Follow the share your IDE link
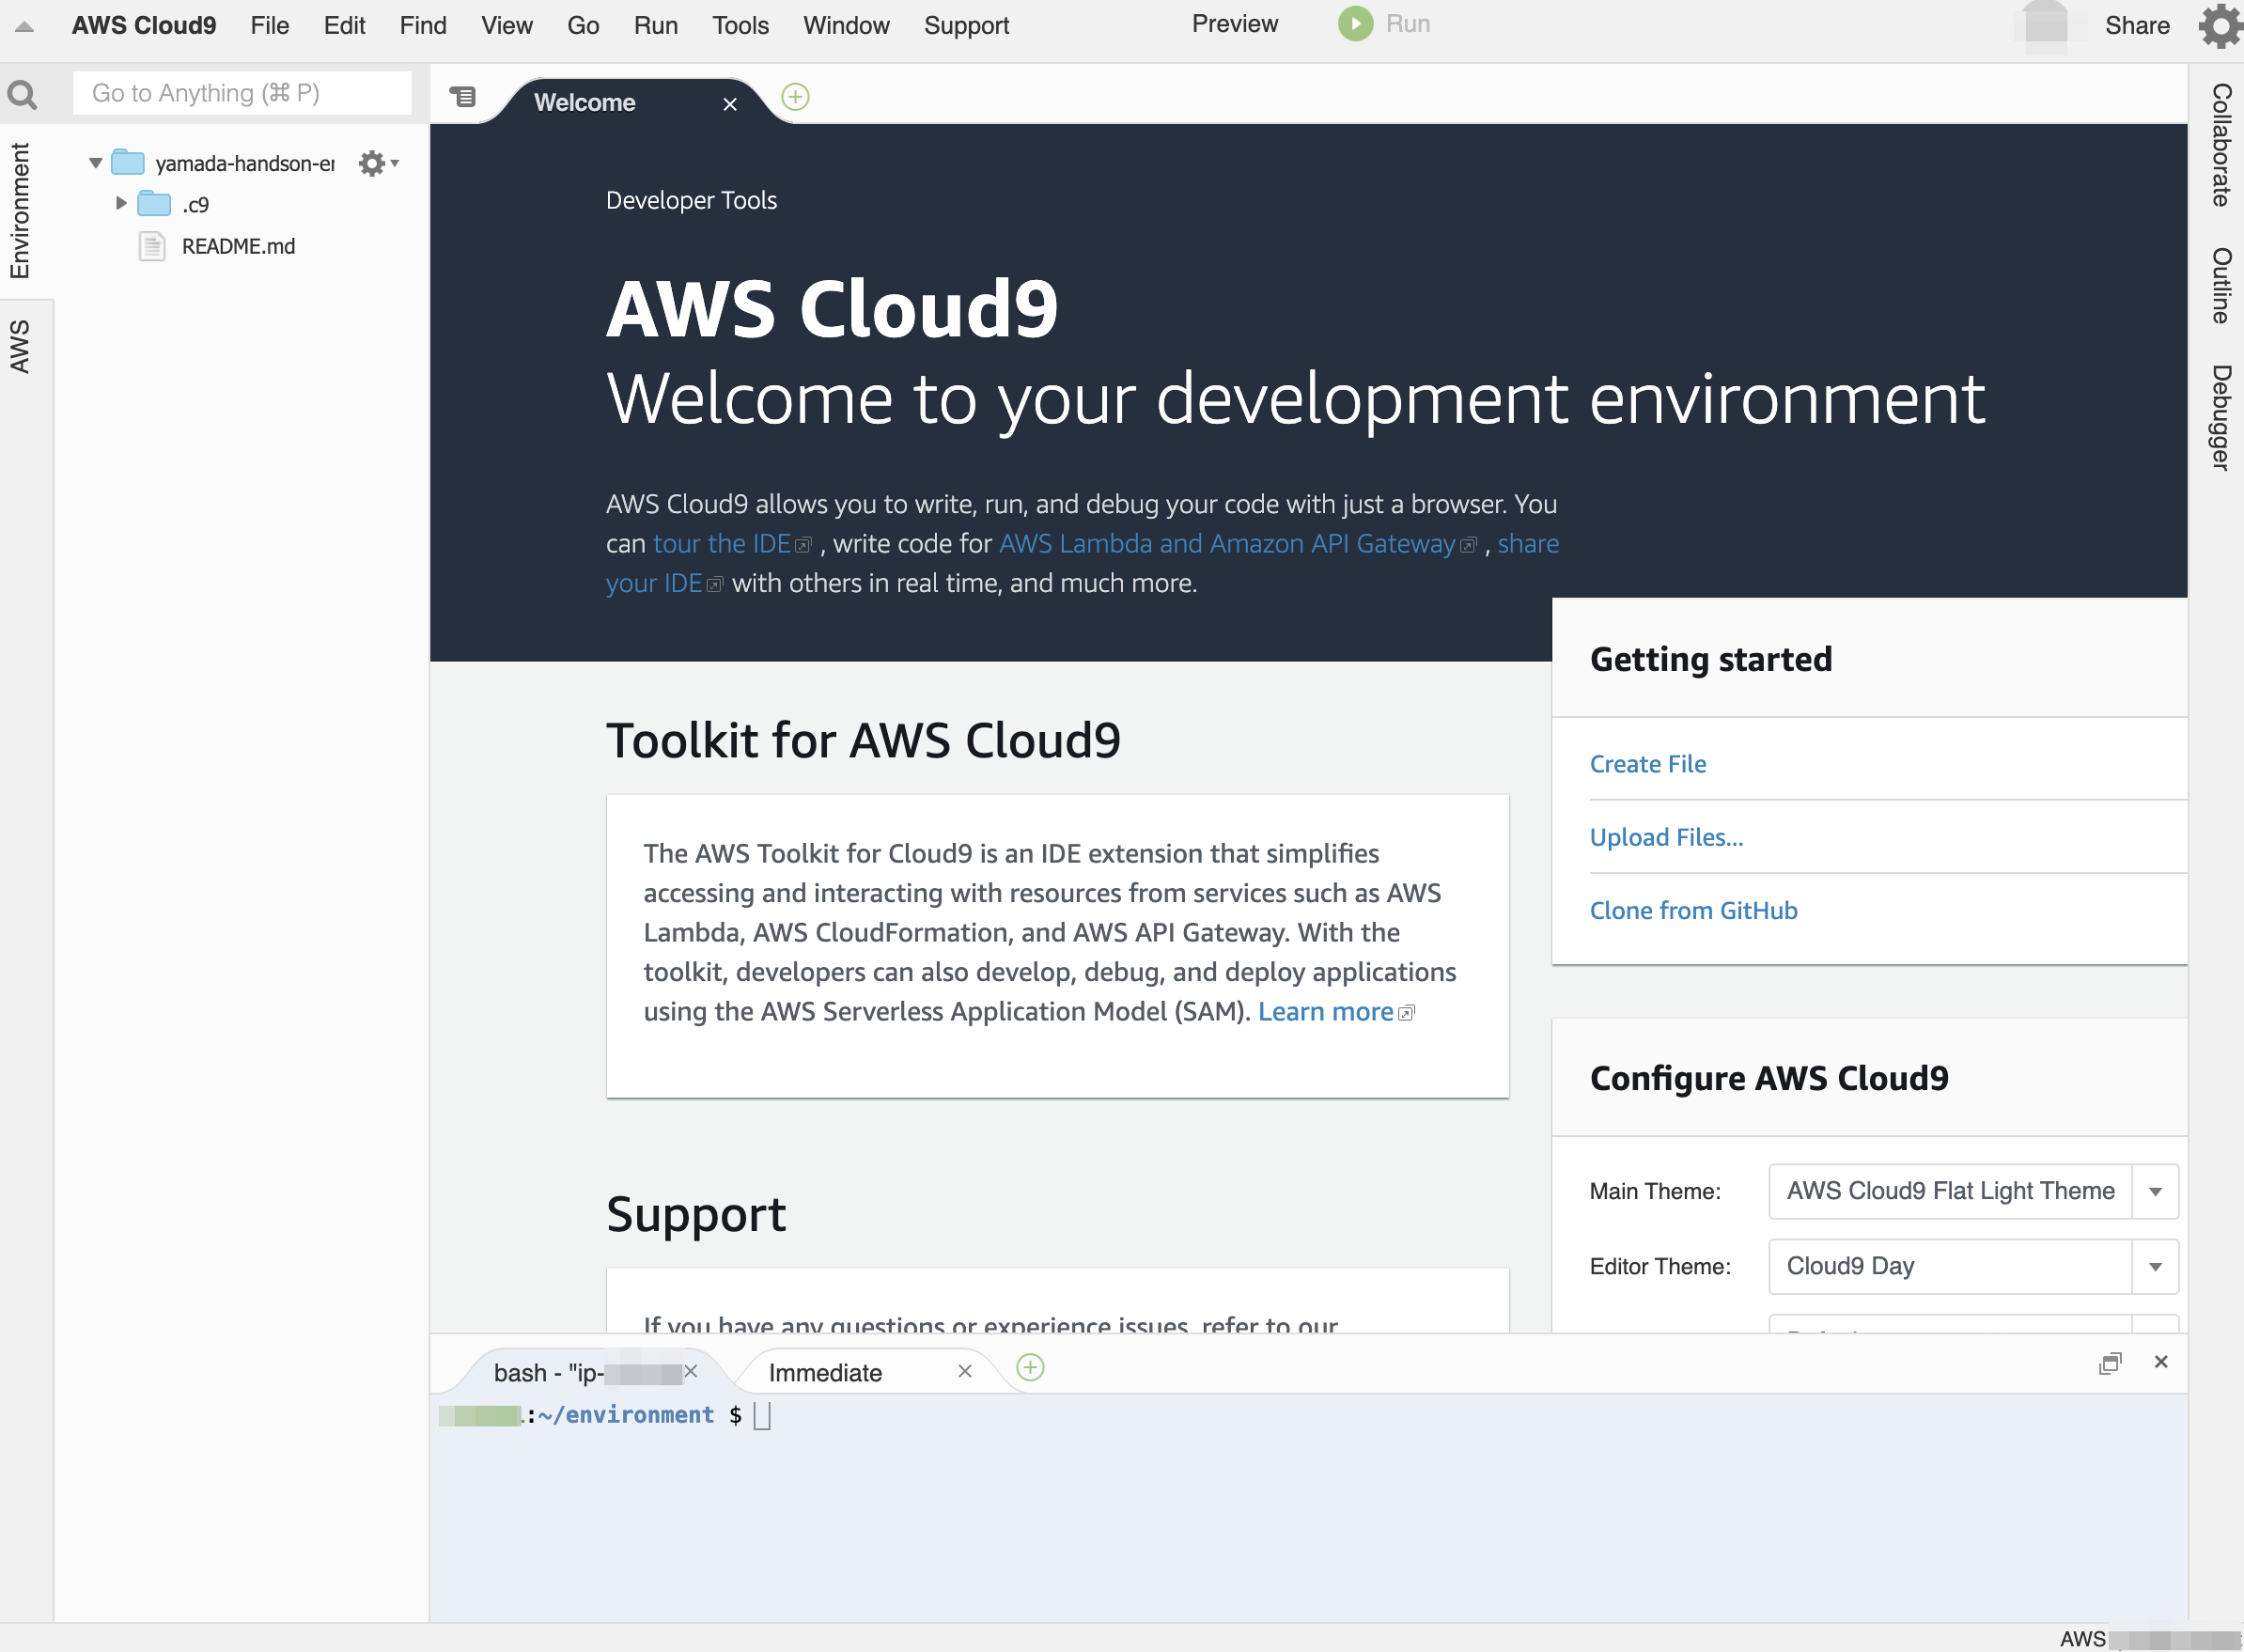The height and width of the screenshot is (1652, 2244). [x=655, y=583]
